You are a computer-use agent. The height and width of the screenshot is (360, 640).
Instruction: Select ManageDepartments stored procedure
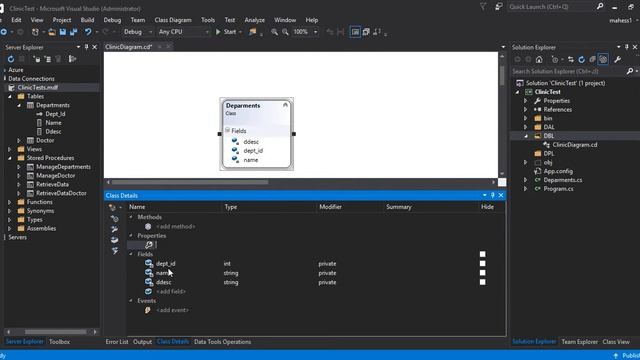point(63,167)
